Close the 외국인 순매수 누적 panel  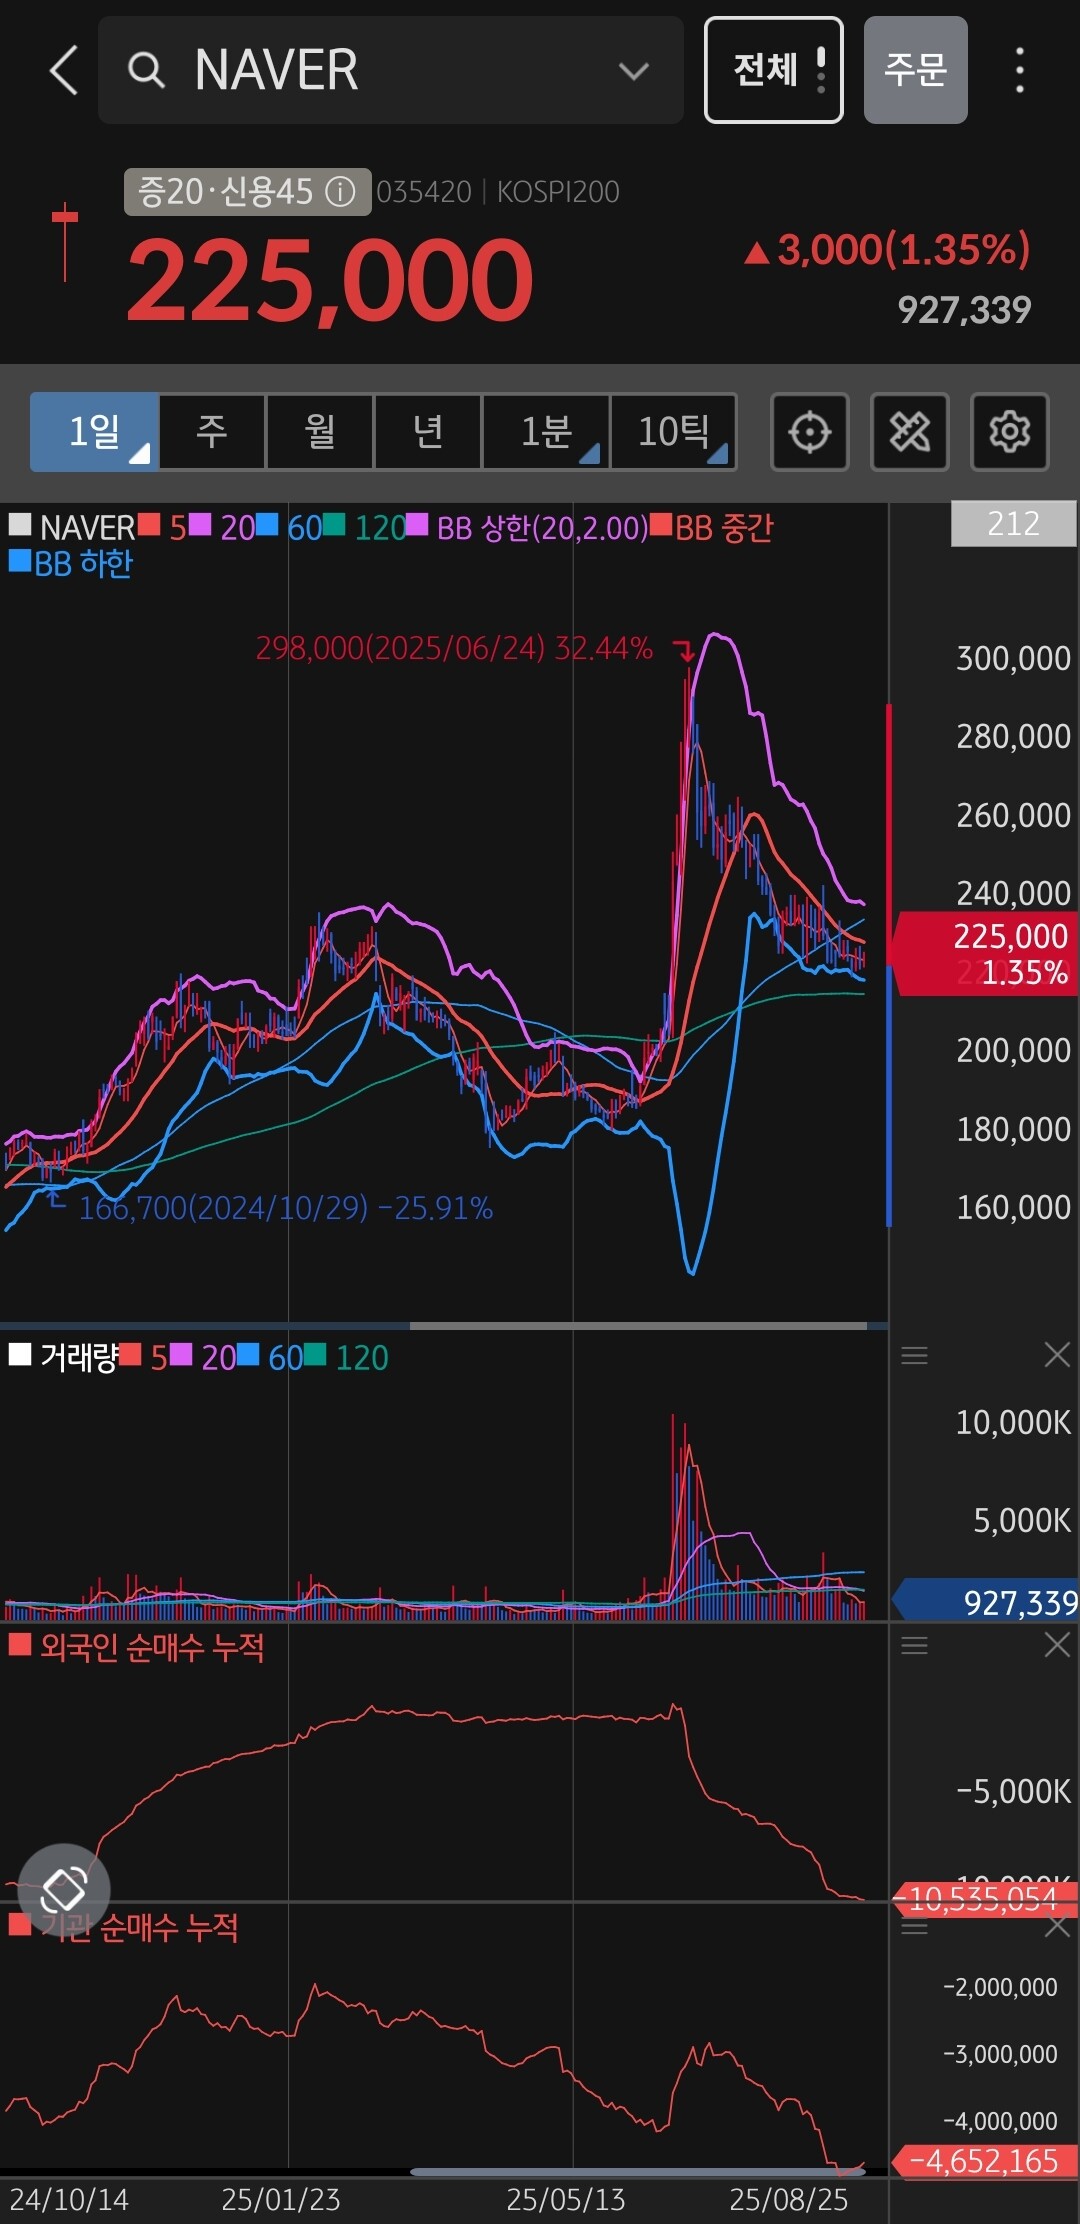[x=1057, y=1645]
